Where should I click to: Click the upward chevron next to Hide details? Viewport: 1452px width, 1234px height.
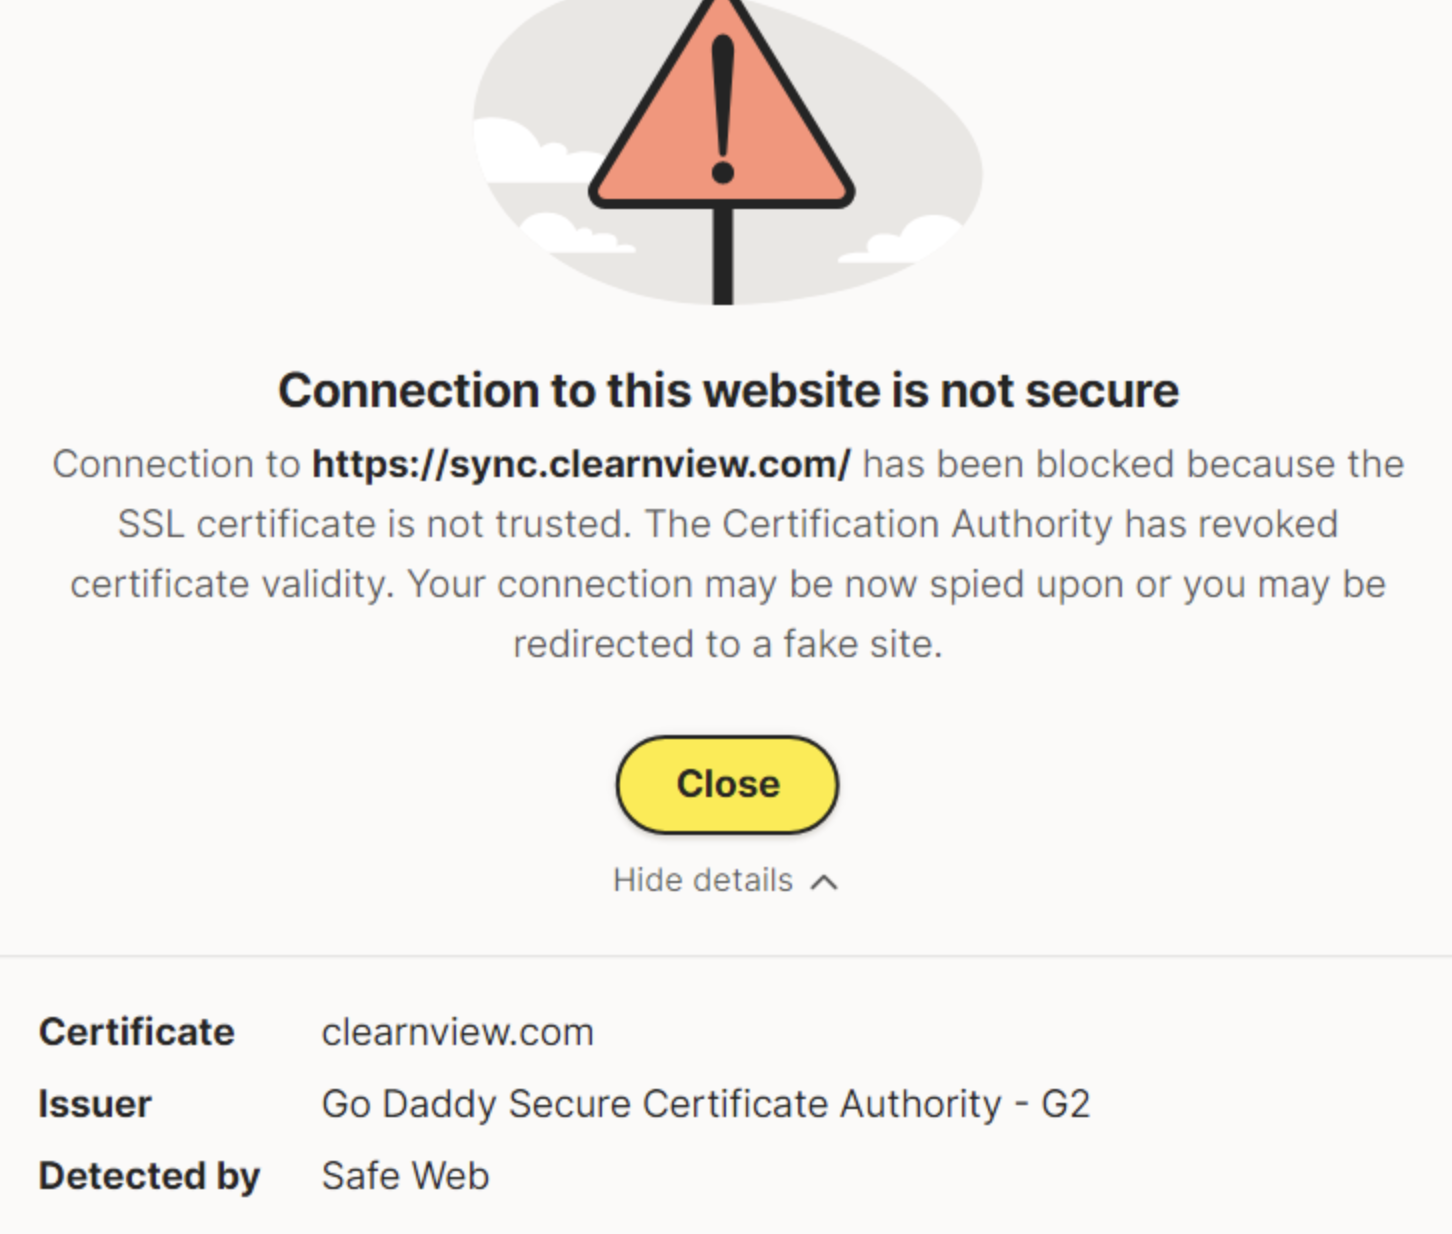[824, 882]
